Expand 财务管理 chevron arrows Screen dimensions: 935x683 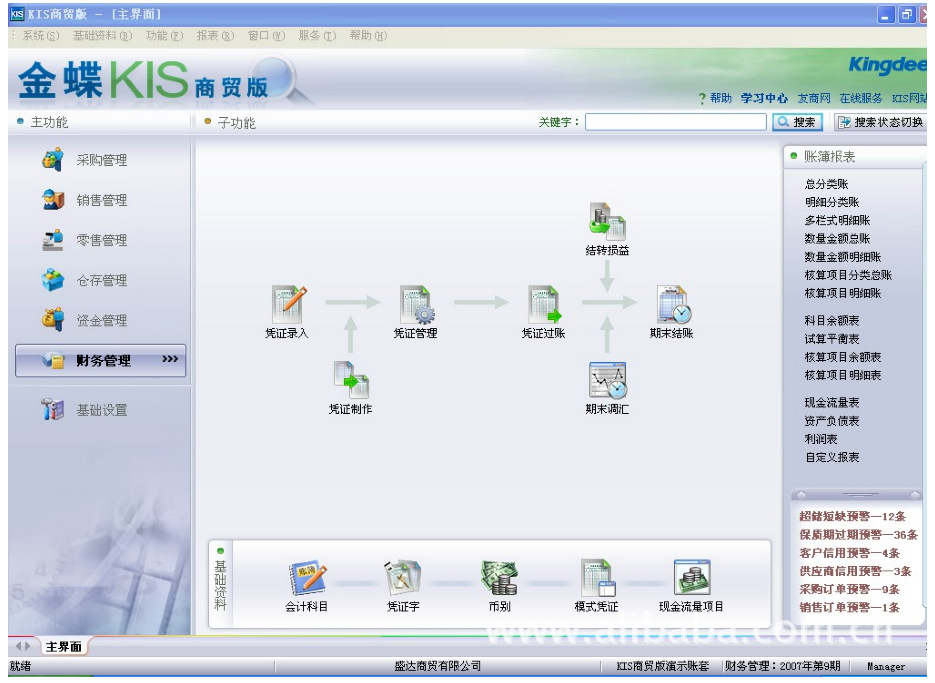(x=170, y=359)
